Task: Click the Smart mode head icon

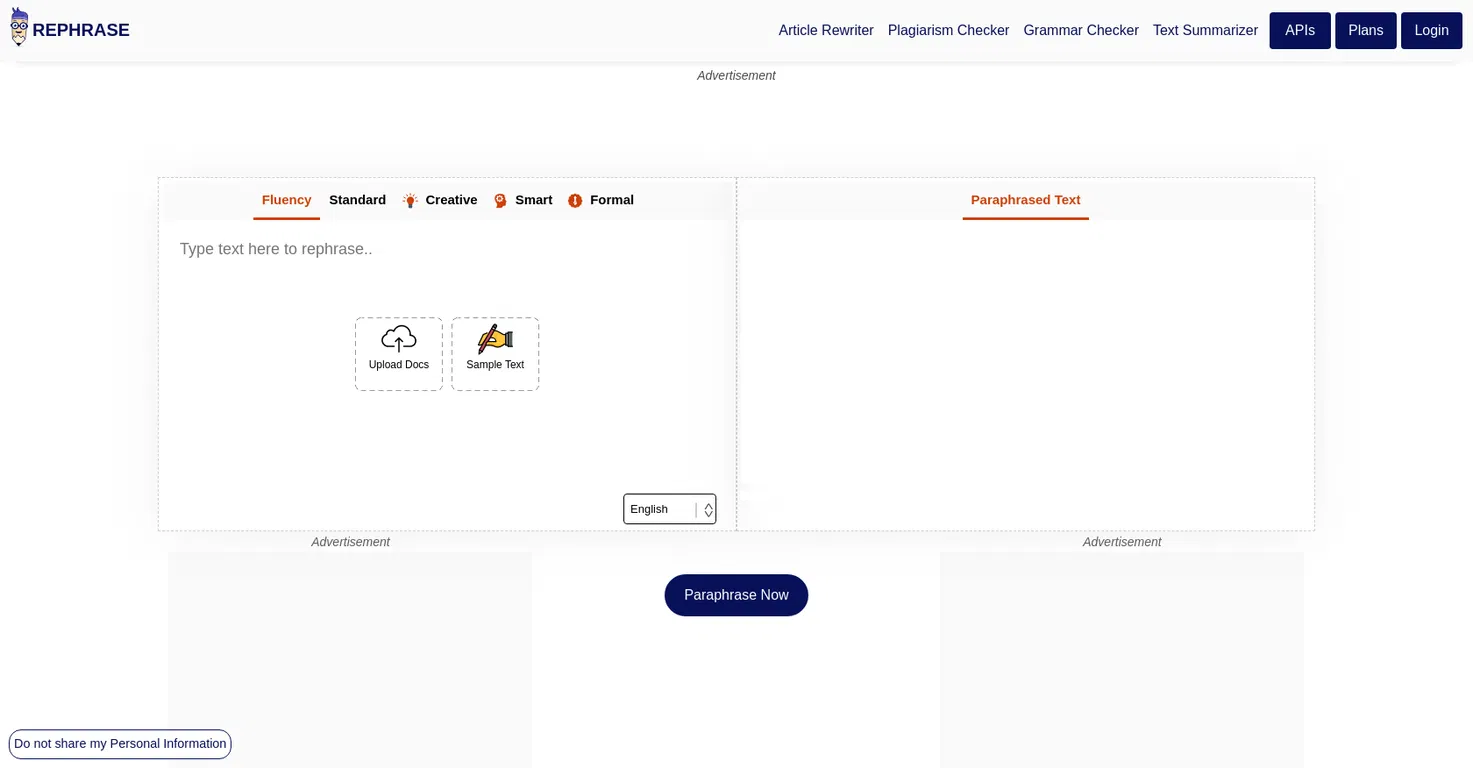Action: pyautogui.click(x=500, y=201)
